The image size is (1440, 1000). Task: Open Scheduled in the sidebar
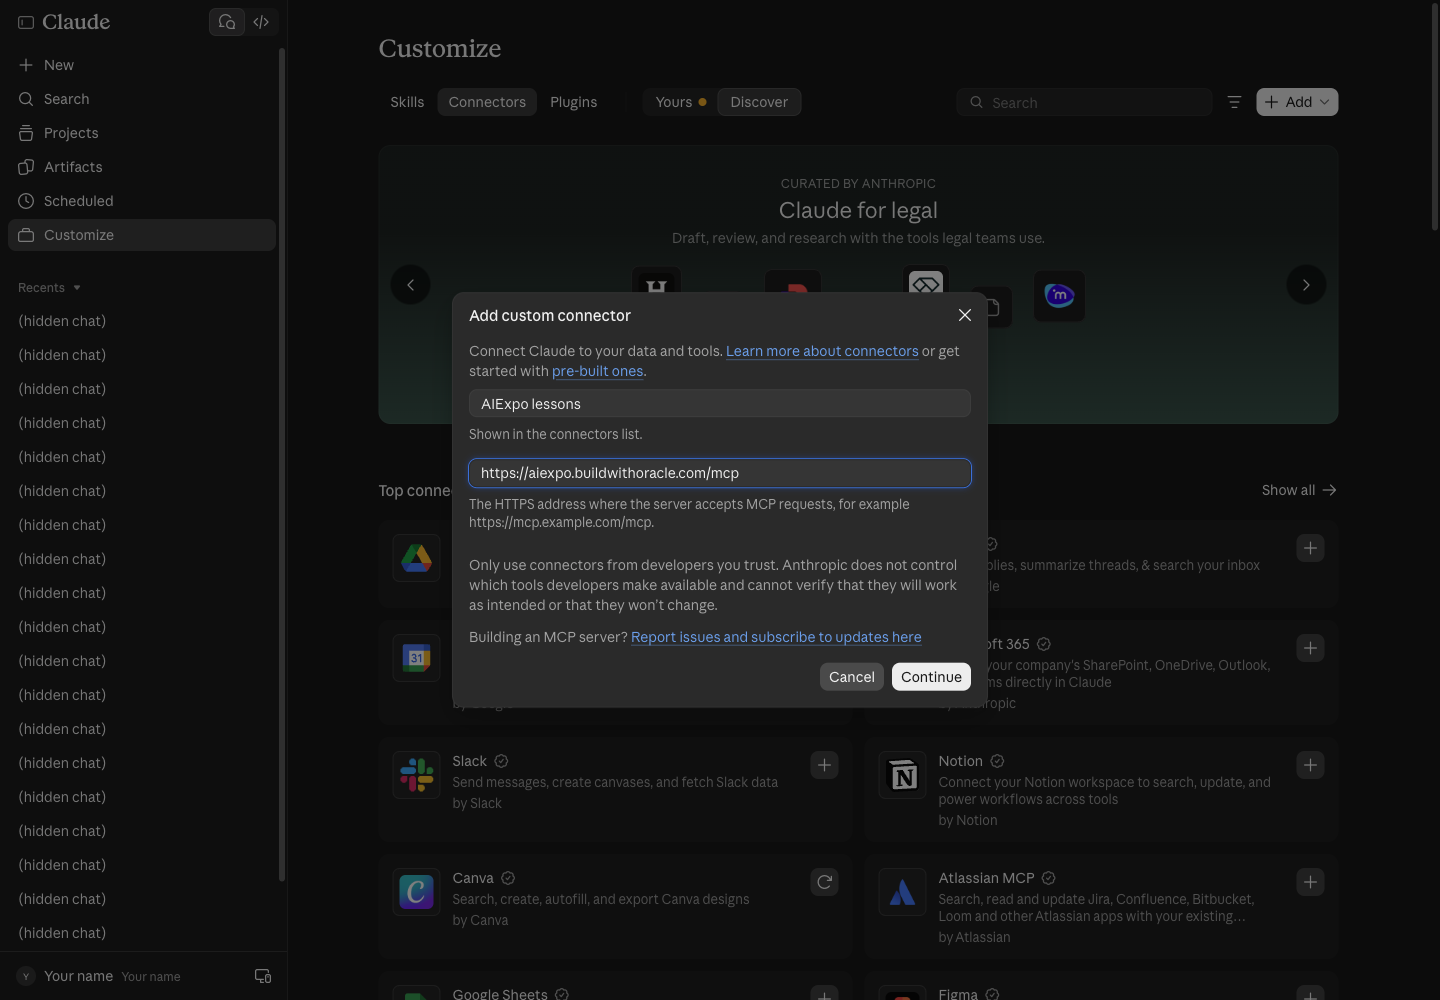pos(142,201)
